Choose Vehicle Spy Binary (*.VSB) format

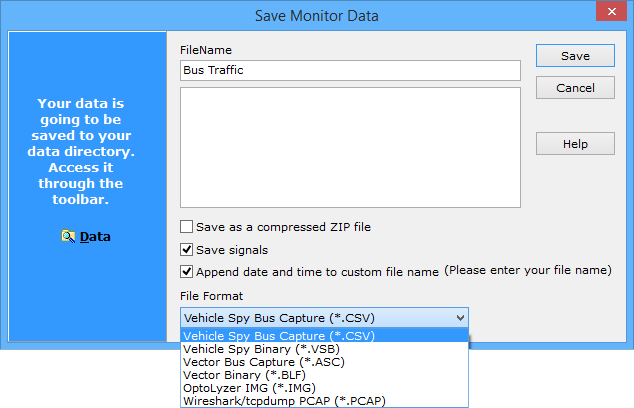pyautogui.click(x=262, y=349)
